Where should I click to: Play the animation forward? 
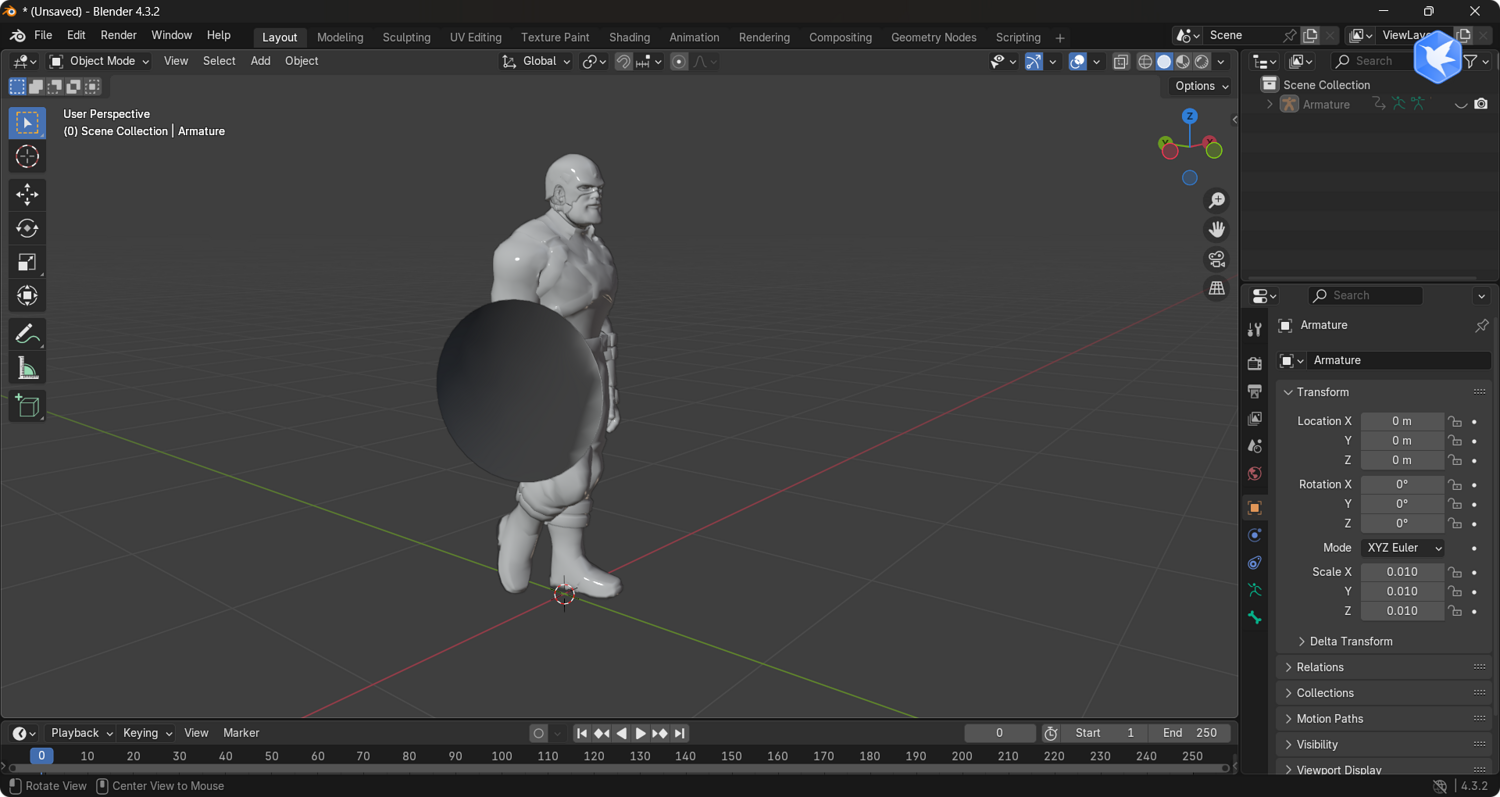coord(640,733)
